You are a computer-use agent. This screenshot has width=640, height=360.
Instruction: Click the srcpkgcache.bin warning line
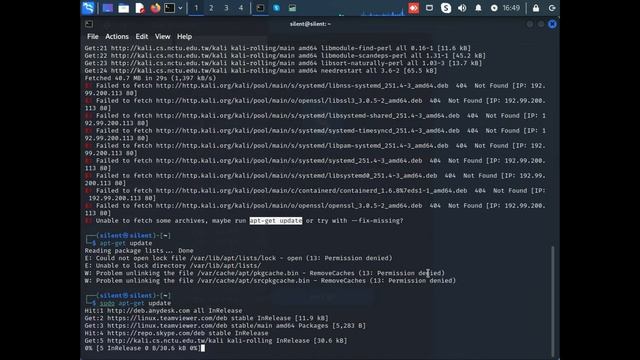tap(270, 280)
